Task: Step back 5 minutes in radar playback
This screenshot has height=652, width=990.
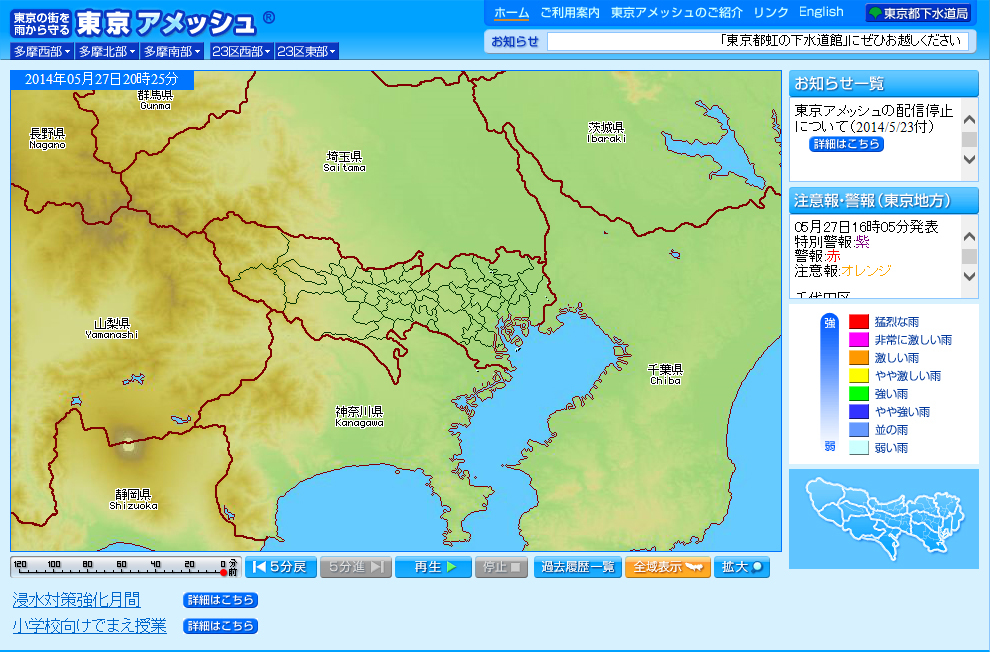Action: click(281, 567)
